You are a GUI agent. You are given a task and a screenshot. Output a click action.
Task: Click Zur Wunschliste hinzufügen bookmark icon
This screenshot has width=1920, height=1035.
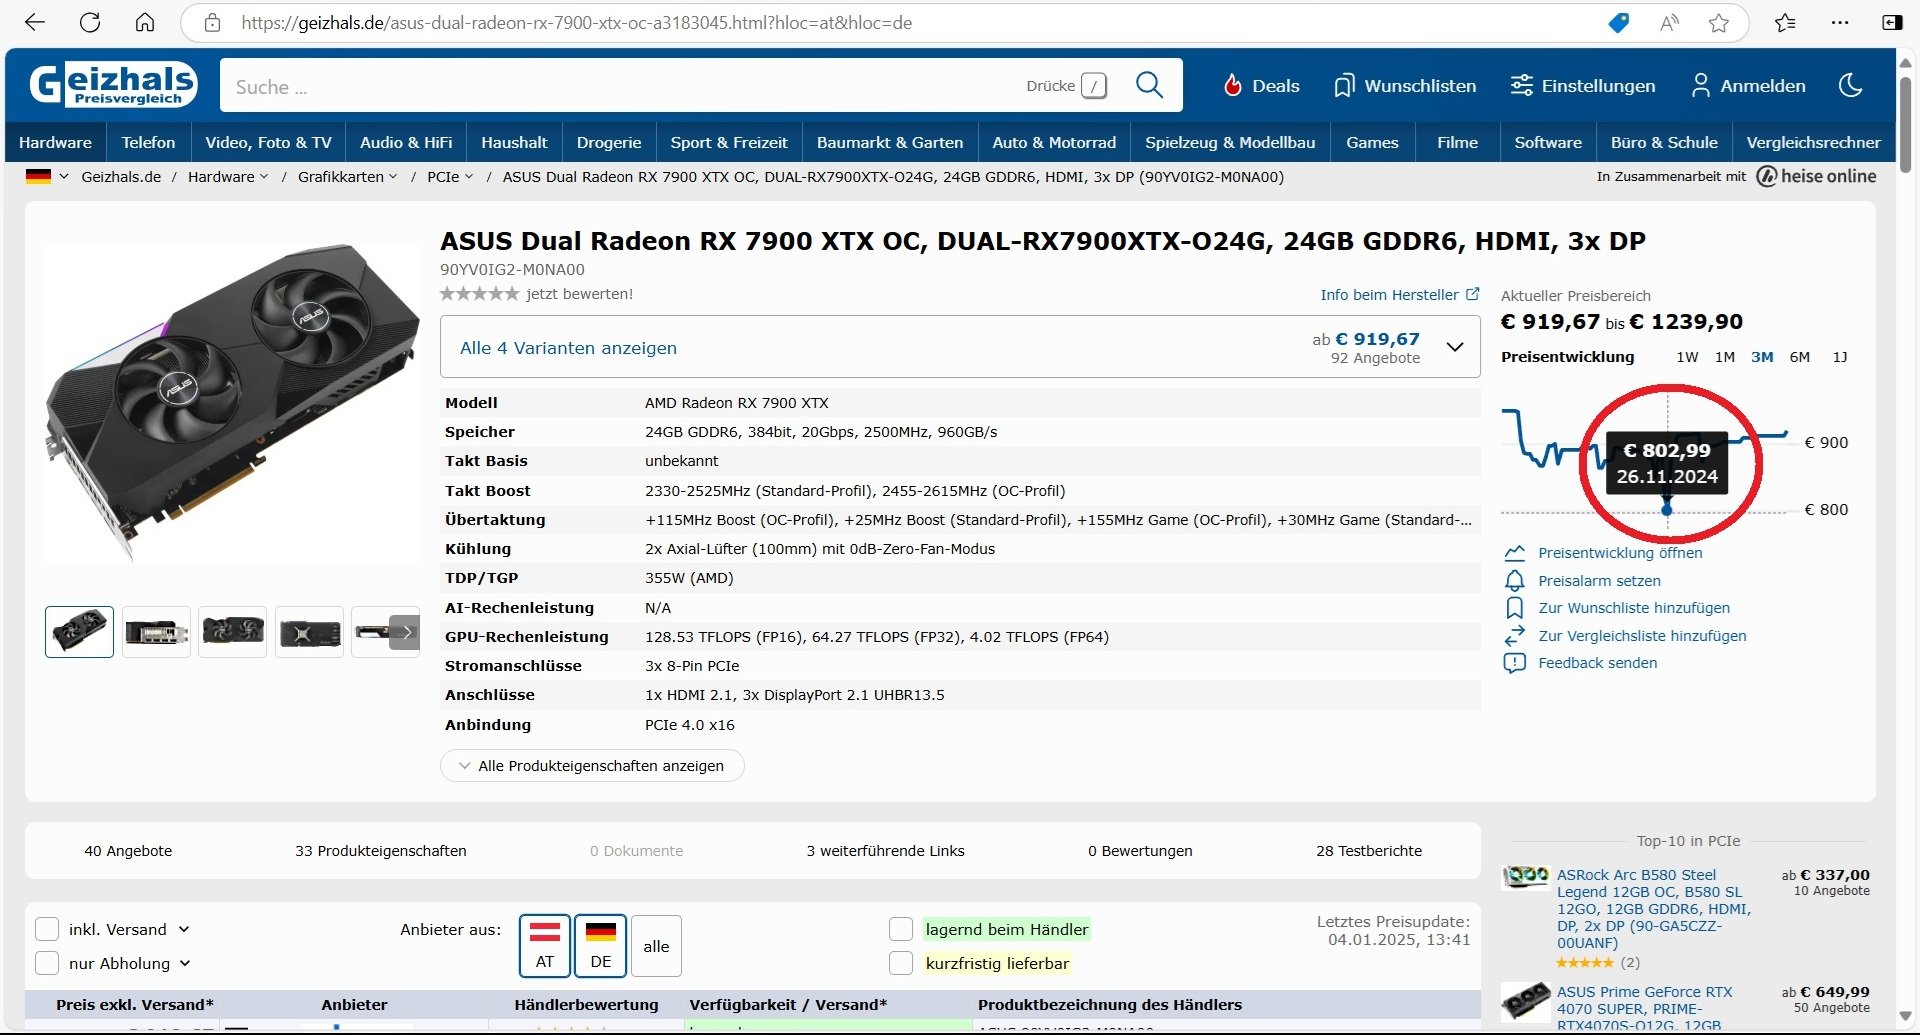click(1515, 608)
